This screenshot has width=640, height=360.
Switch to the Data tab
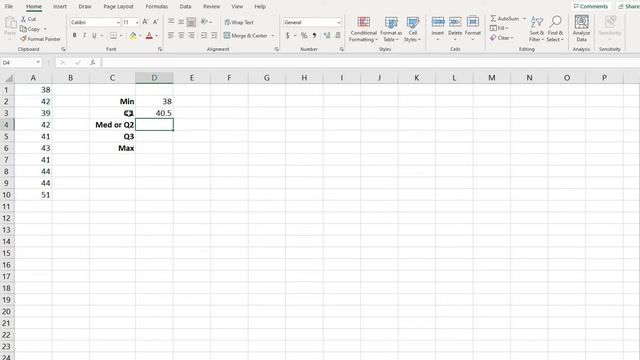click(185, 7)
